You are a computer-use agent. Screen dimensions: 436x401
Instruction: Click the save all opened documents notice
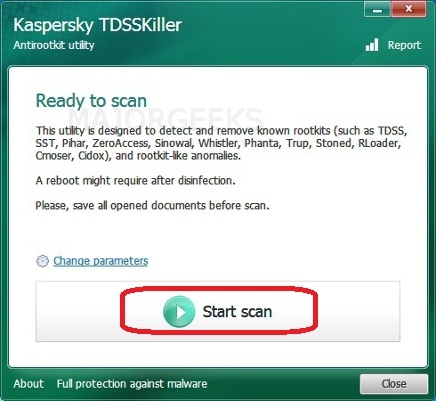click(x=152, y=205)
